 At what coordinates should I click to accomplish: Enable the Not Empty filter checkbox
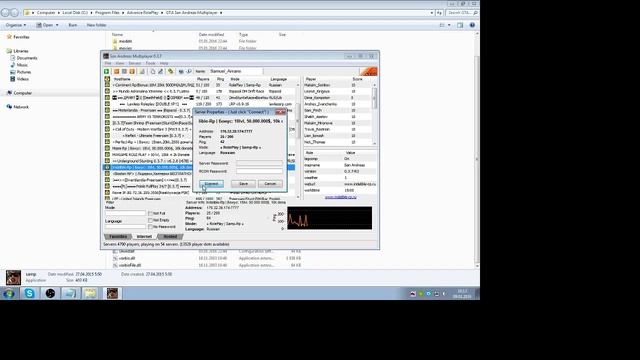pyautogui.click(x=150, y=220)
